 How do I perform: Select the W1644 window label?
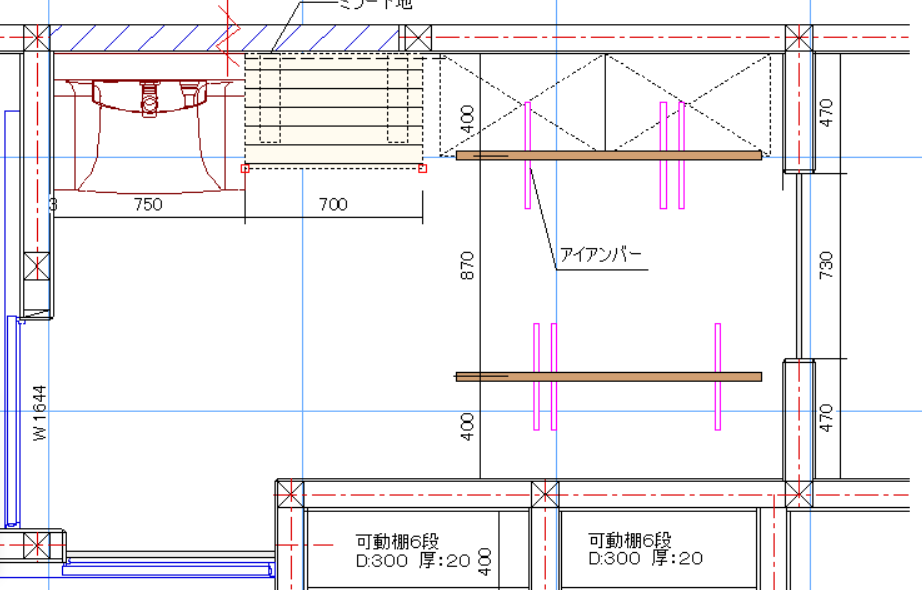click(x=40, y=414)
